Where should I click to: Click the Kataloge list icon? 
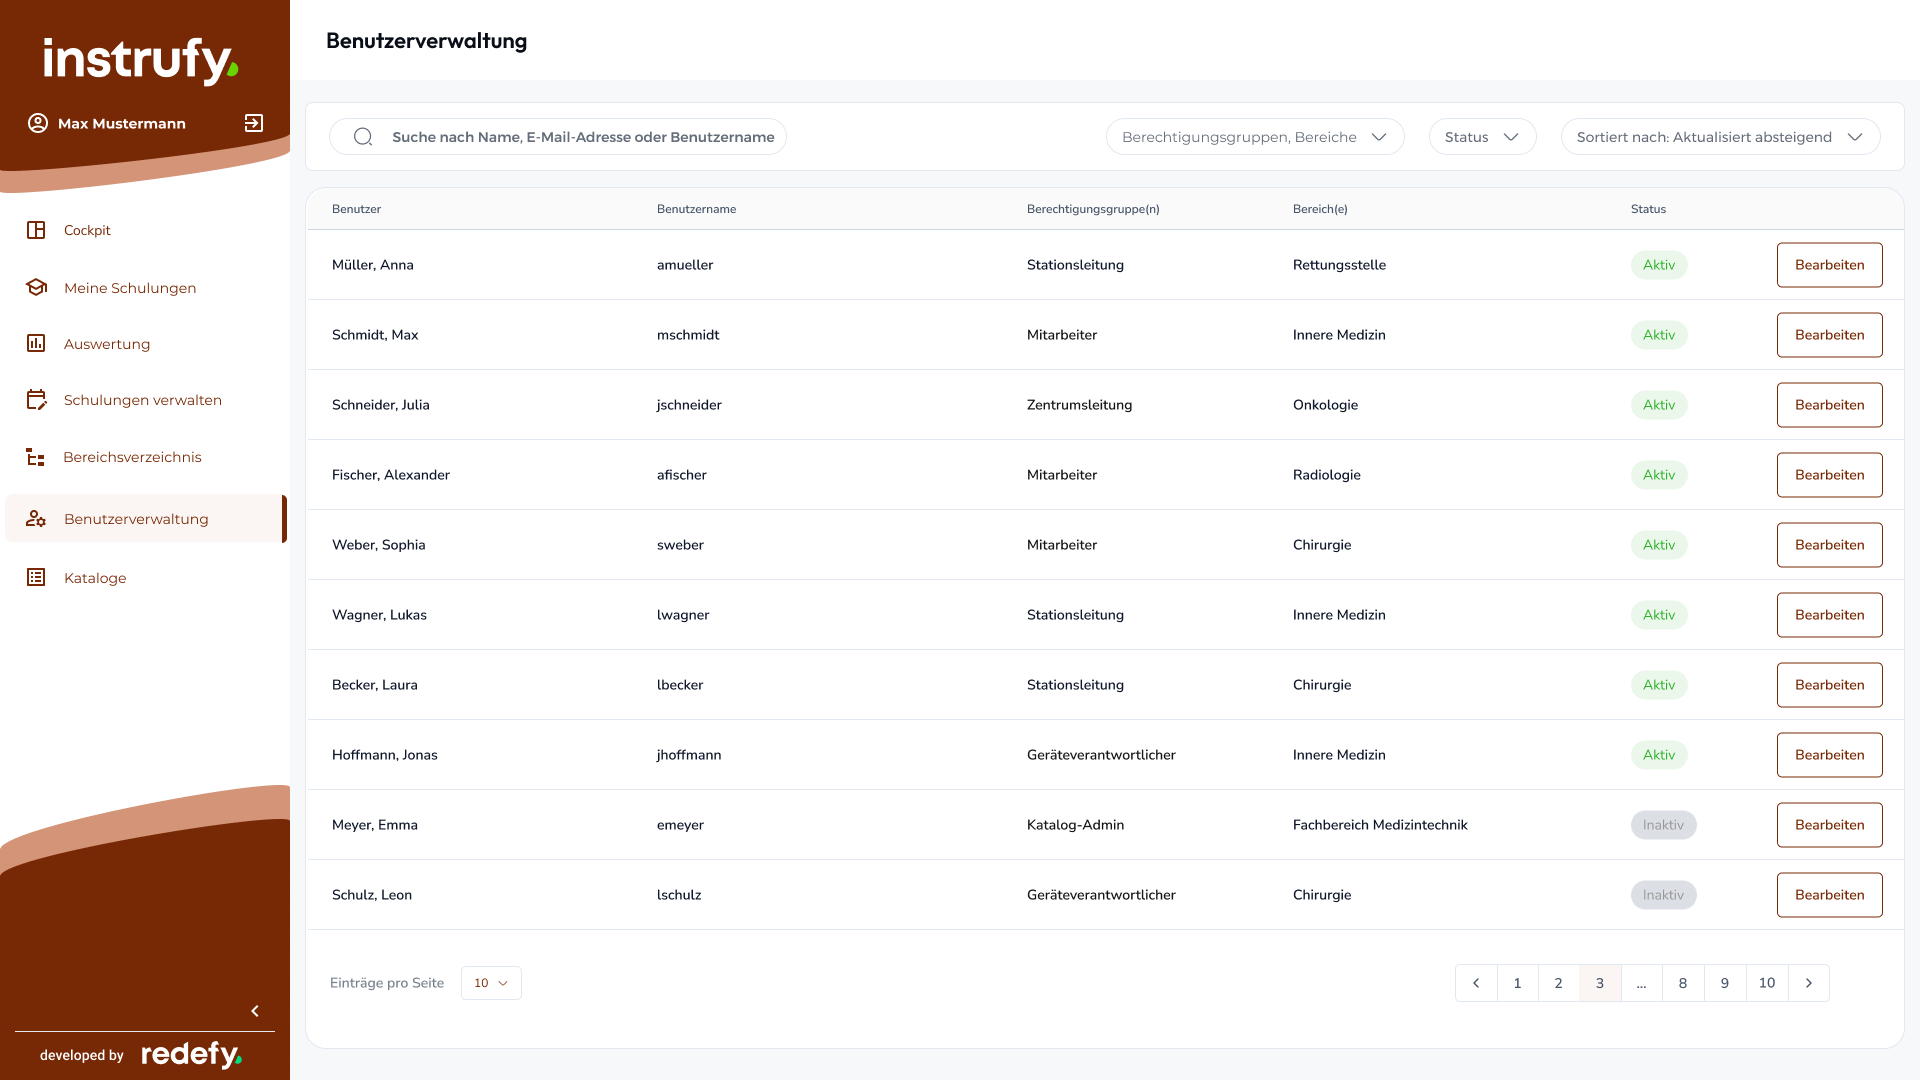pyautogui.click(x=36, y=577)
